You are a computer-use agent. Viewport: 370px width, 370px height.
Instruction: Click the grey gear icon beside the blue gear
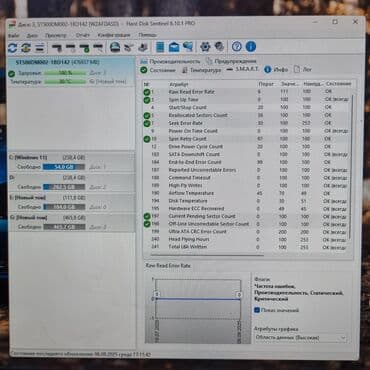(x=219, y=47)
